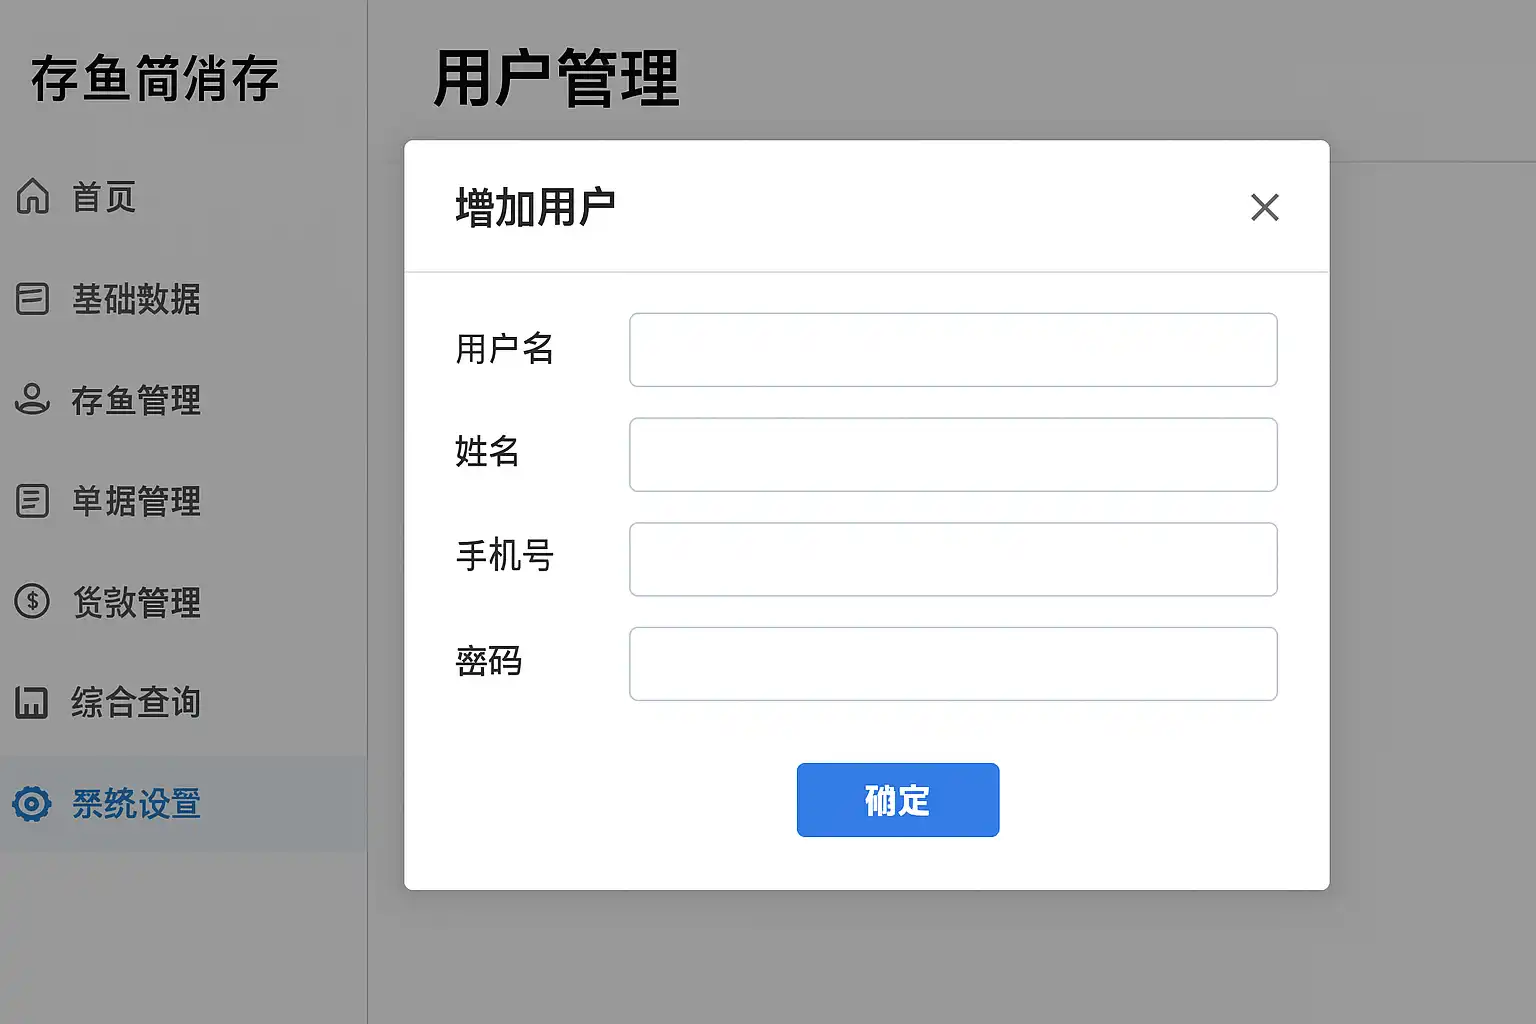Viewport: 1536px width, 1024px height.
Task: Click into the 姓名 text box
Action: (953, 455)
